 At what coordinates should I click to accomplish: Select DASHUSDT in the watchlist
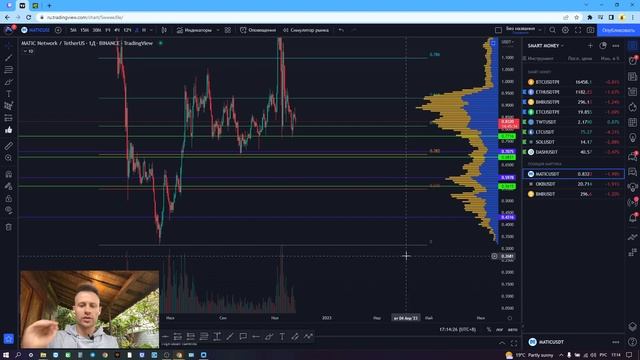point(573,152)
